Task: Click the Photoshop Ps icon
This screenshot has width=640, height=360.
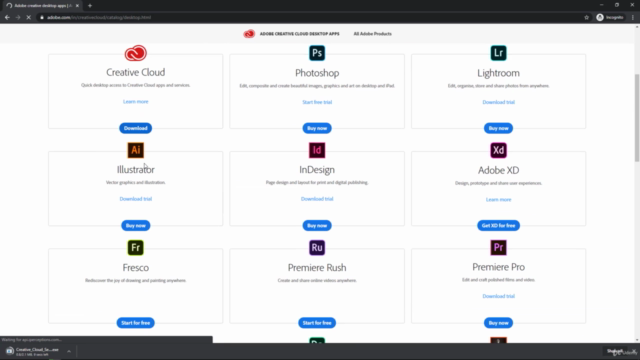Action: coord(317,53)
